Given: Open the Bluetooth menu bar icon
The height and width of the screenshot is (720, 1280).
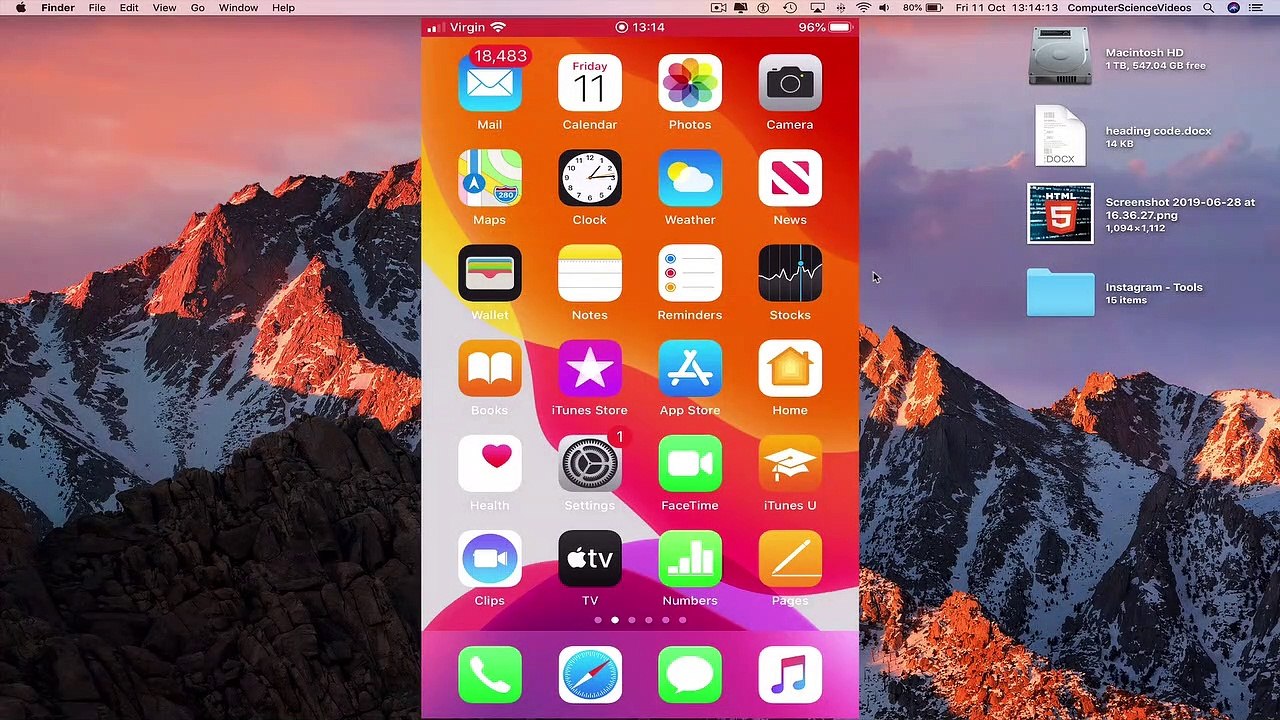Looking at the screenshot, I should tap(840, 8).
